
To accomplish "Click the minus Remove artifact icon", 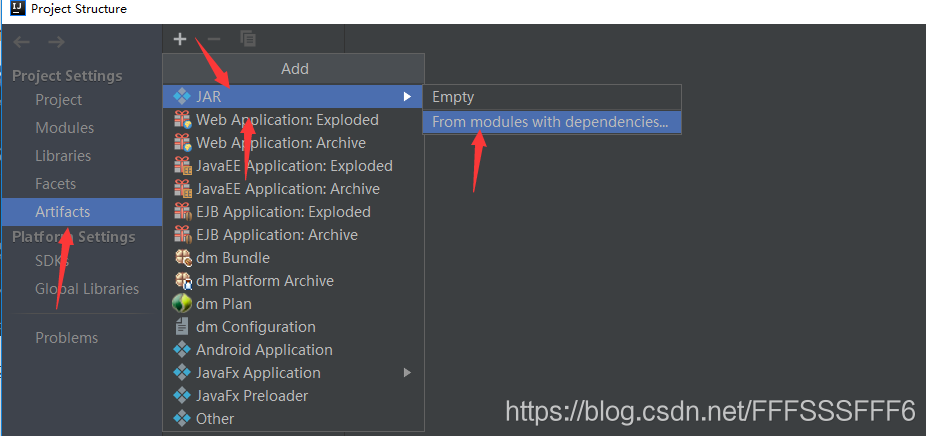I will (x=214, y=40).
